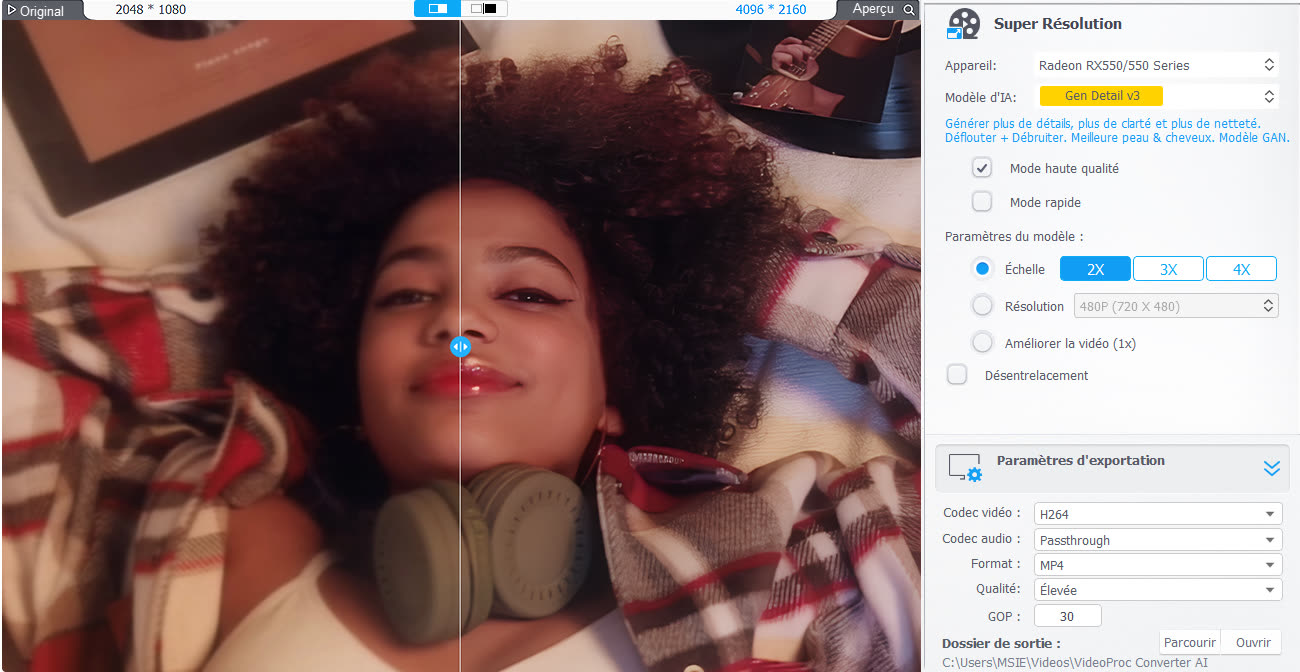Open the Appareil device dropdown
Viewport: 1300px width, 672px height.
click(1156, 65)
